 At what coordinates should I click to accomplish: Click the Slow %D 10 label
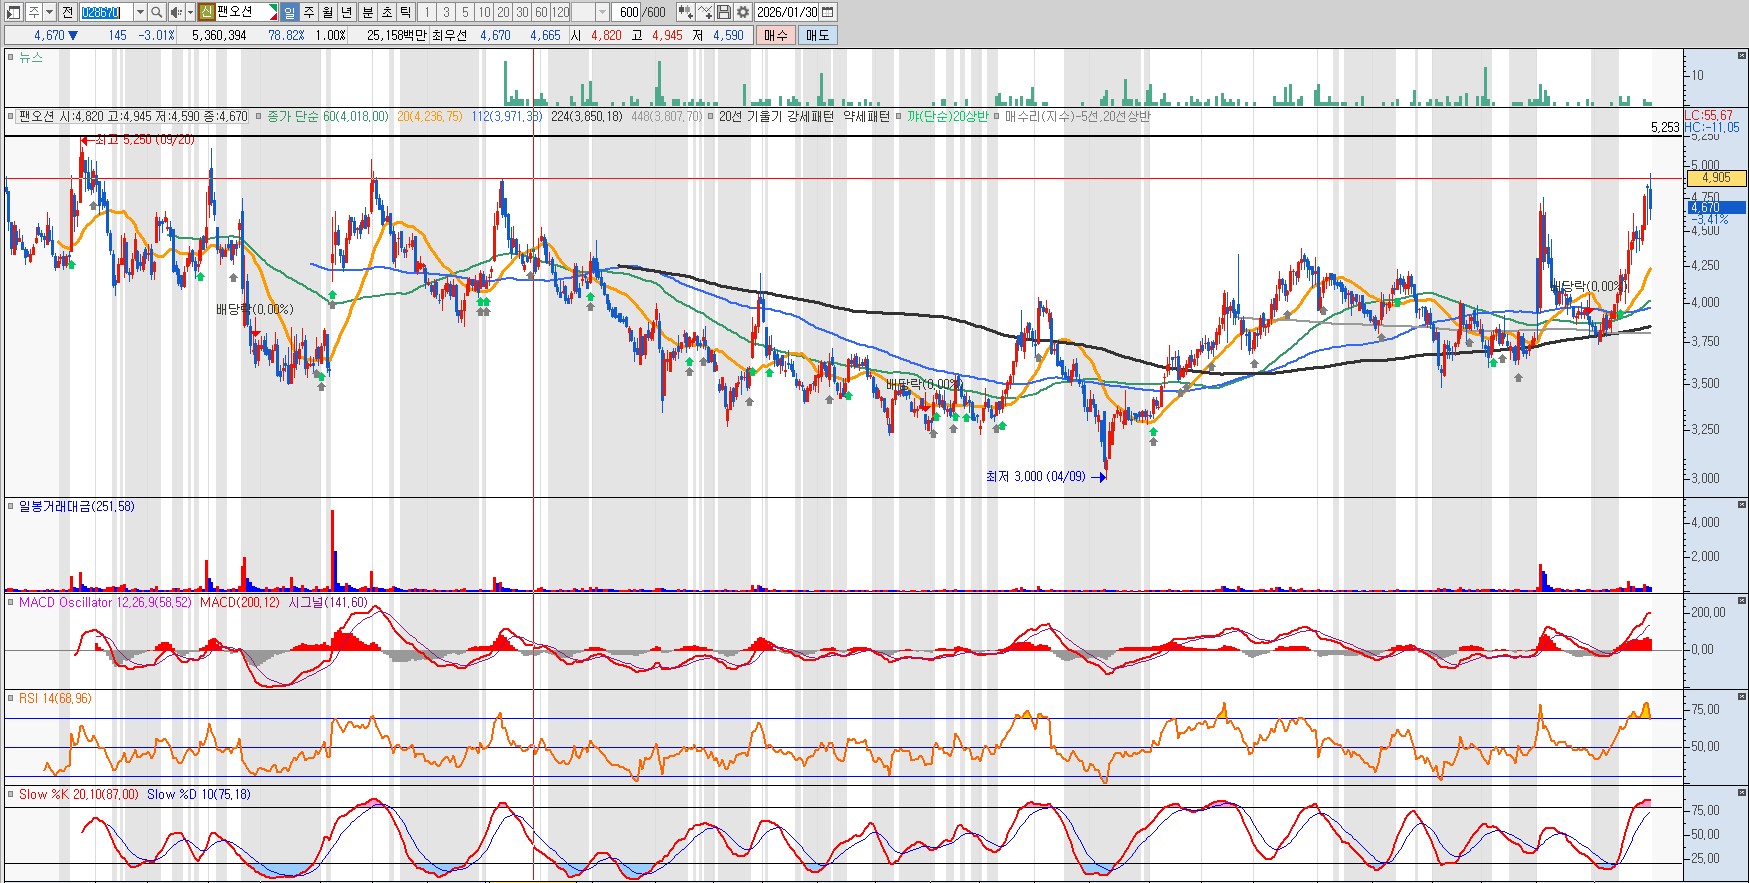[x=199, y=794]
